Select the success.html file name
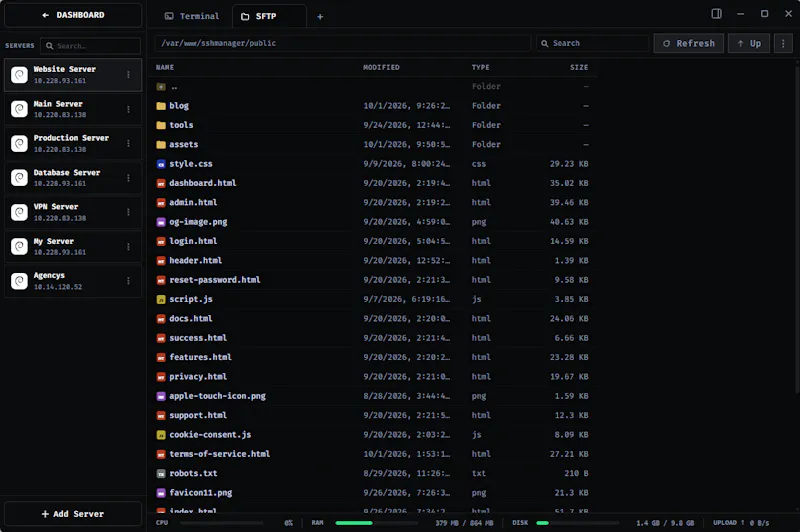 198,338
